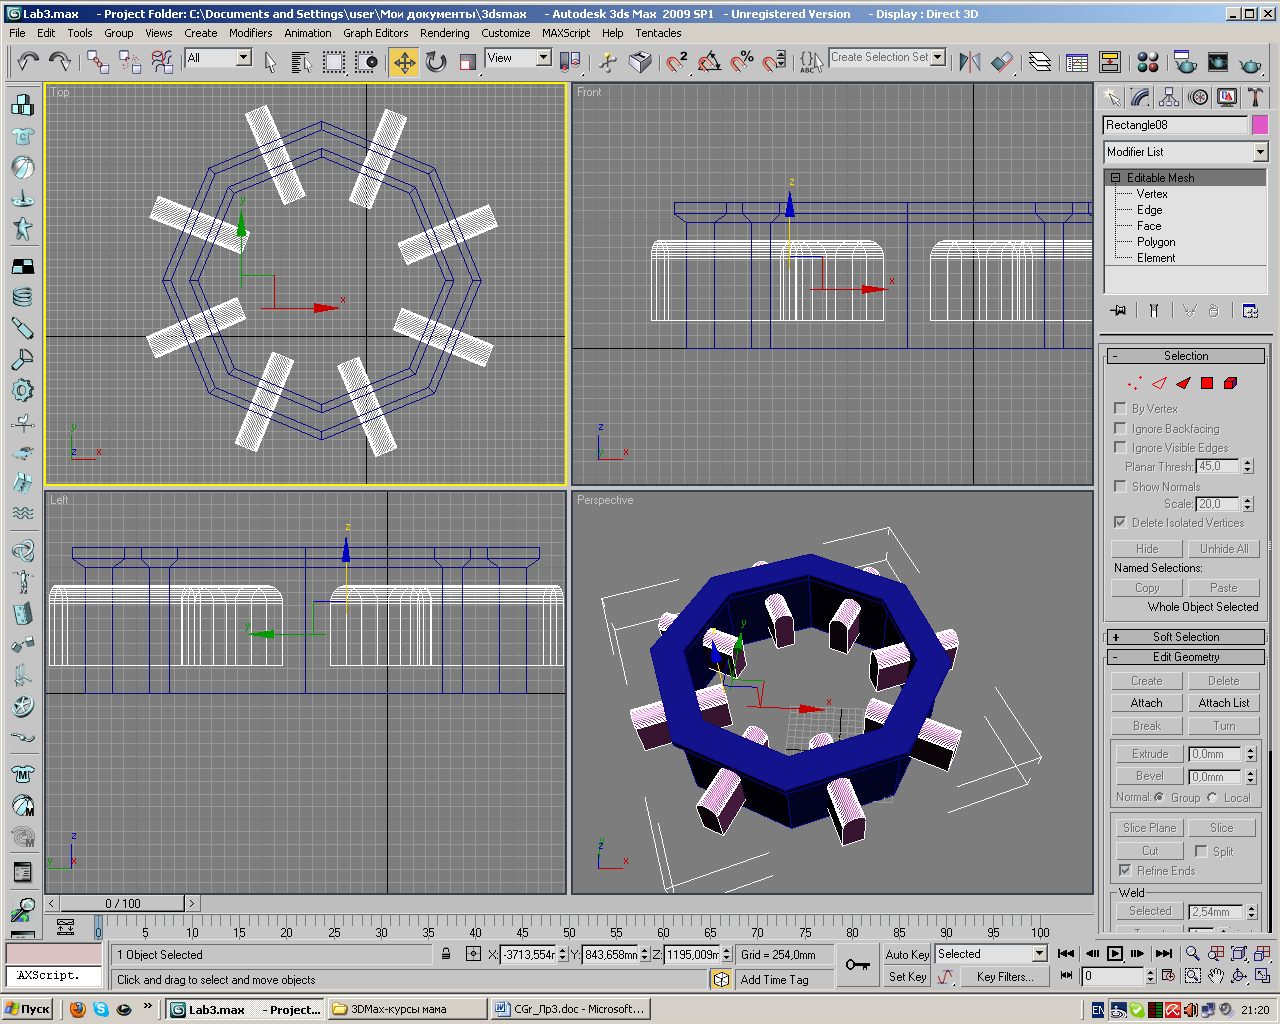1280x1024 pixels.
Task: Select the Local normal radio button
Action: pyautogui.click(x=1212, y=797)
